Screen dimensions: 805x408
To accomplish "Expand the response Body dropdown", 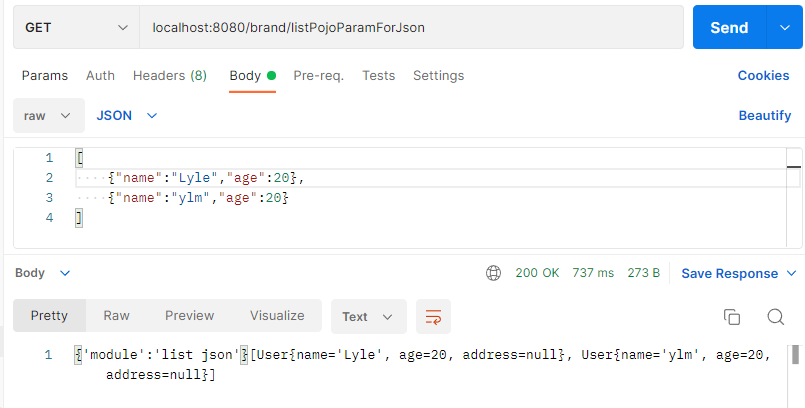I will point(42,273).
